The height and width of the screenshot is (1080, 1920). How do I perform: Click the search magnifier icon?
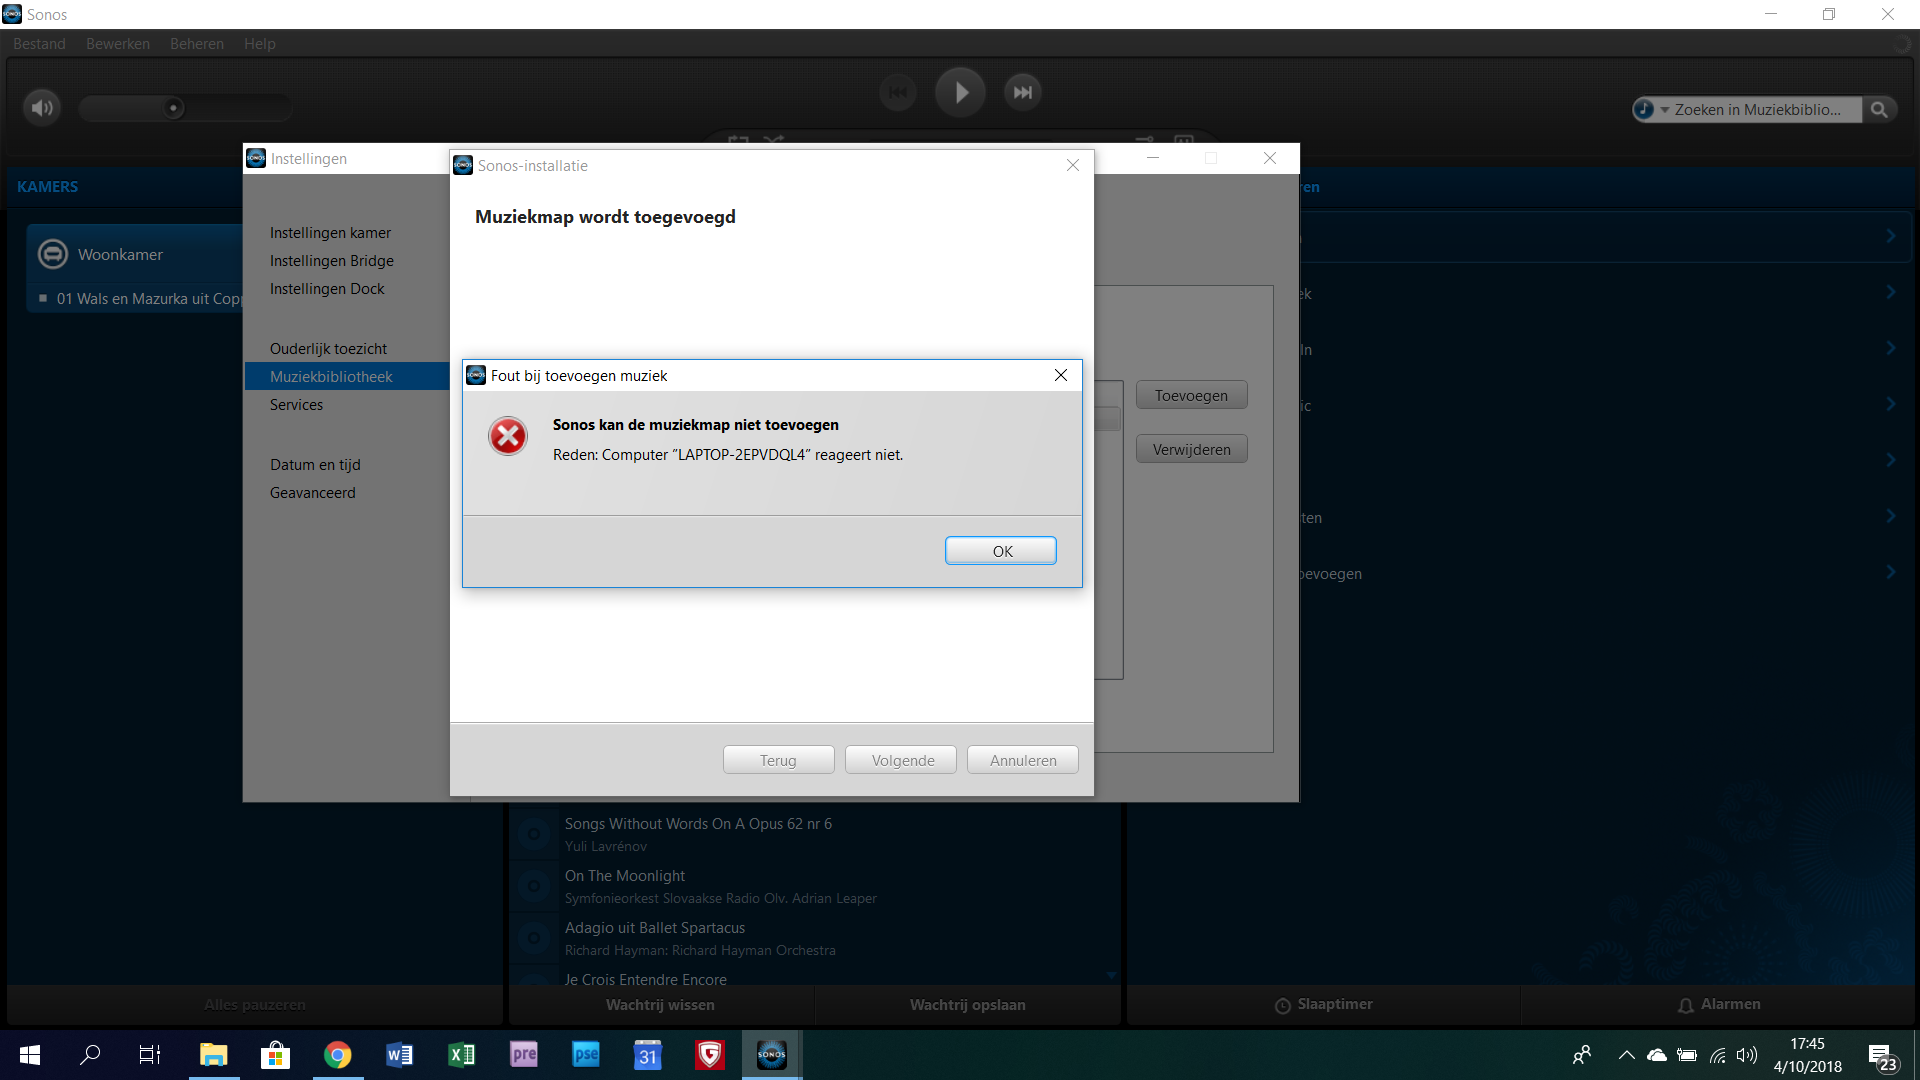(x=1879, y=110)
